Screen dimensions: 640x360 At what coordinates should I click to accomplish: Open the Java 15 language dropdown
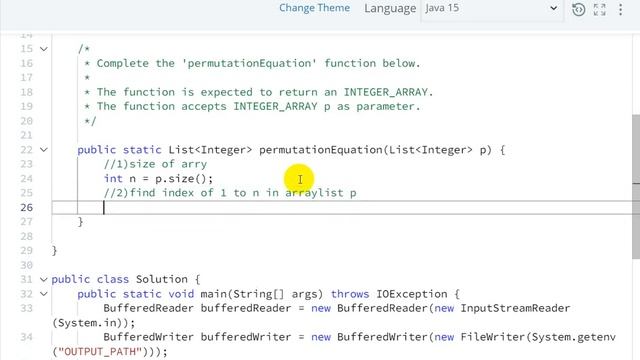[492, 8]
